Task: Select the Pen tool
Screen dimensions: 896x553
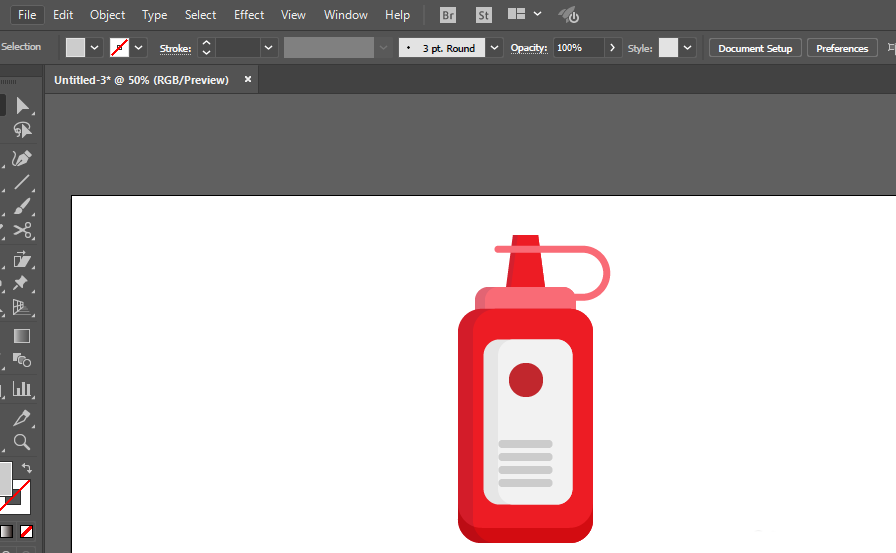Action: [x=22, y=158]
